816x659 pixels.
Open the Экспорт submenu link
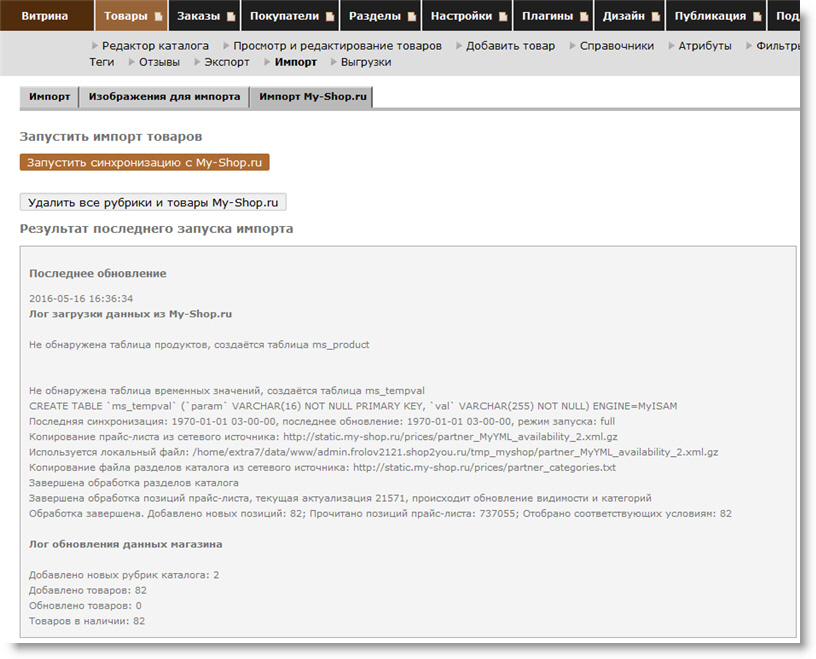(227, 62)
